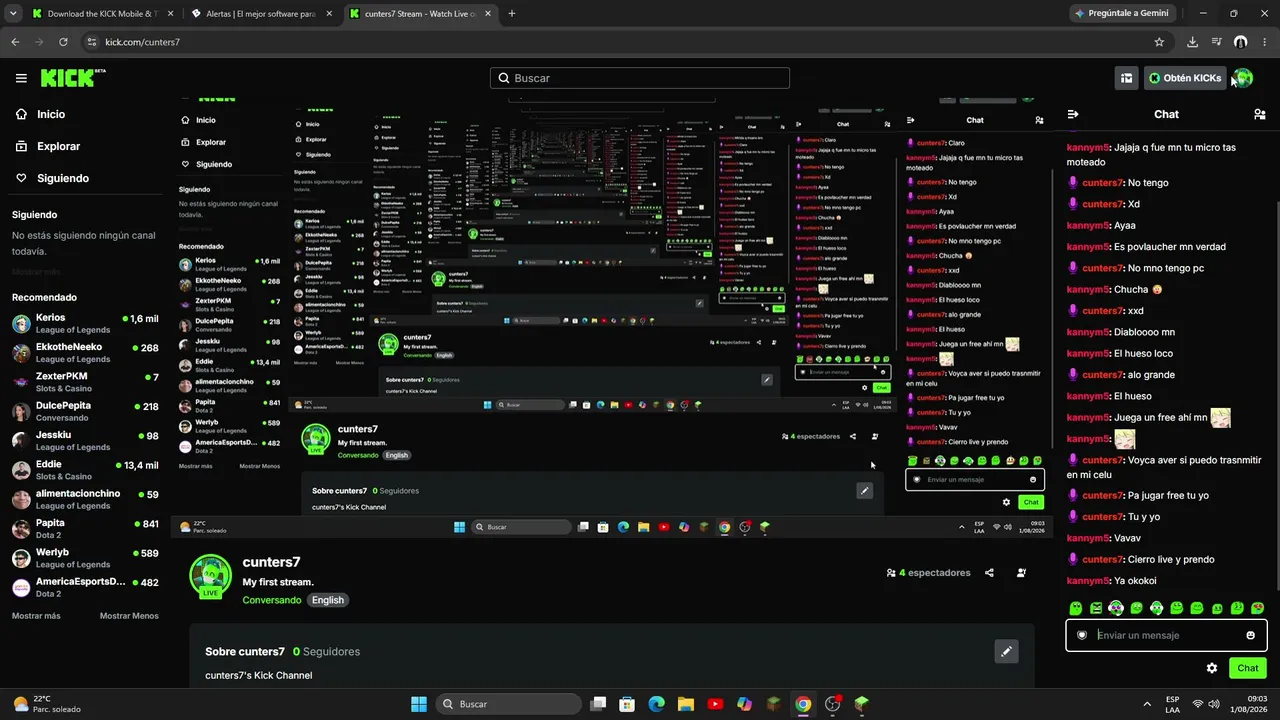The image size is (1280, 720).
Task: Click the Obtén KICKs button
Action: [1184, 78]
